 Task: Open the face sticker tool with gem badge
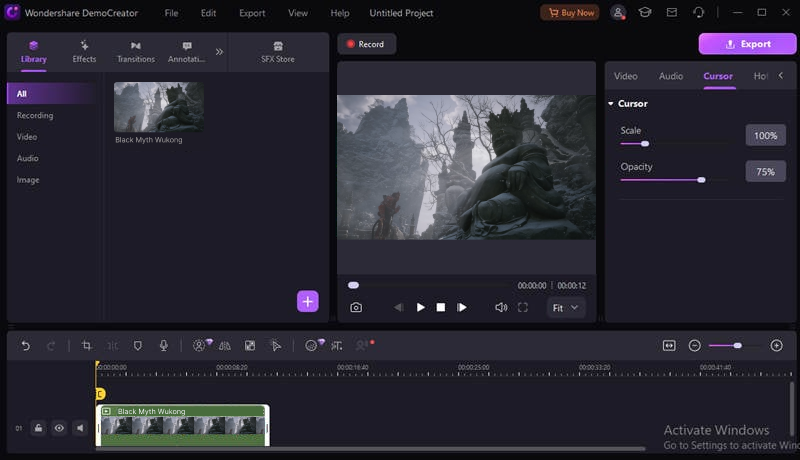click(311, 346)
